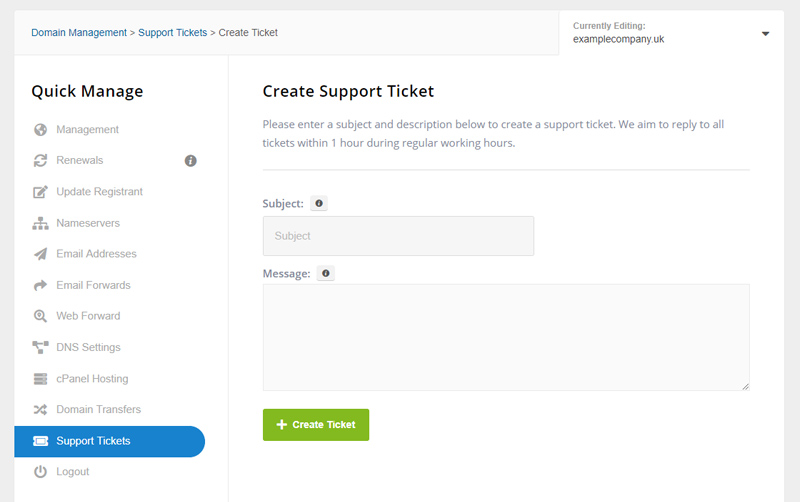Expand the Currently Editing domain dropdown
The height and width of the screenshot is (502, 800).
click(x=765, y=34)
